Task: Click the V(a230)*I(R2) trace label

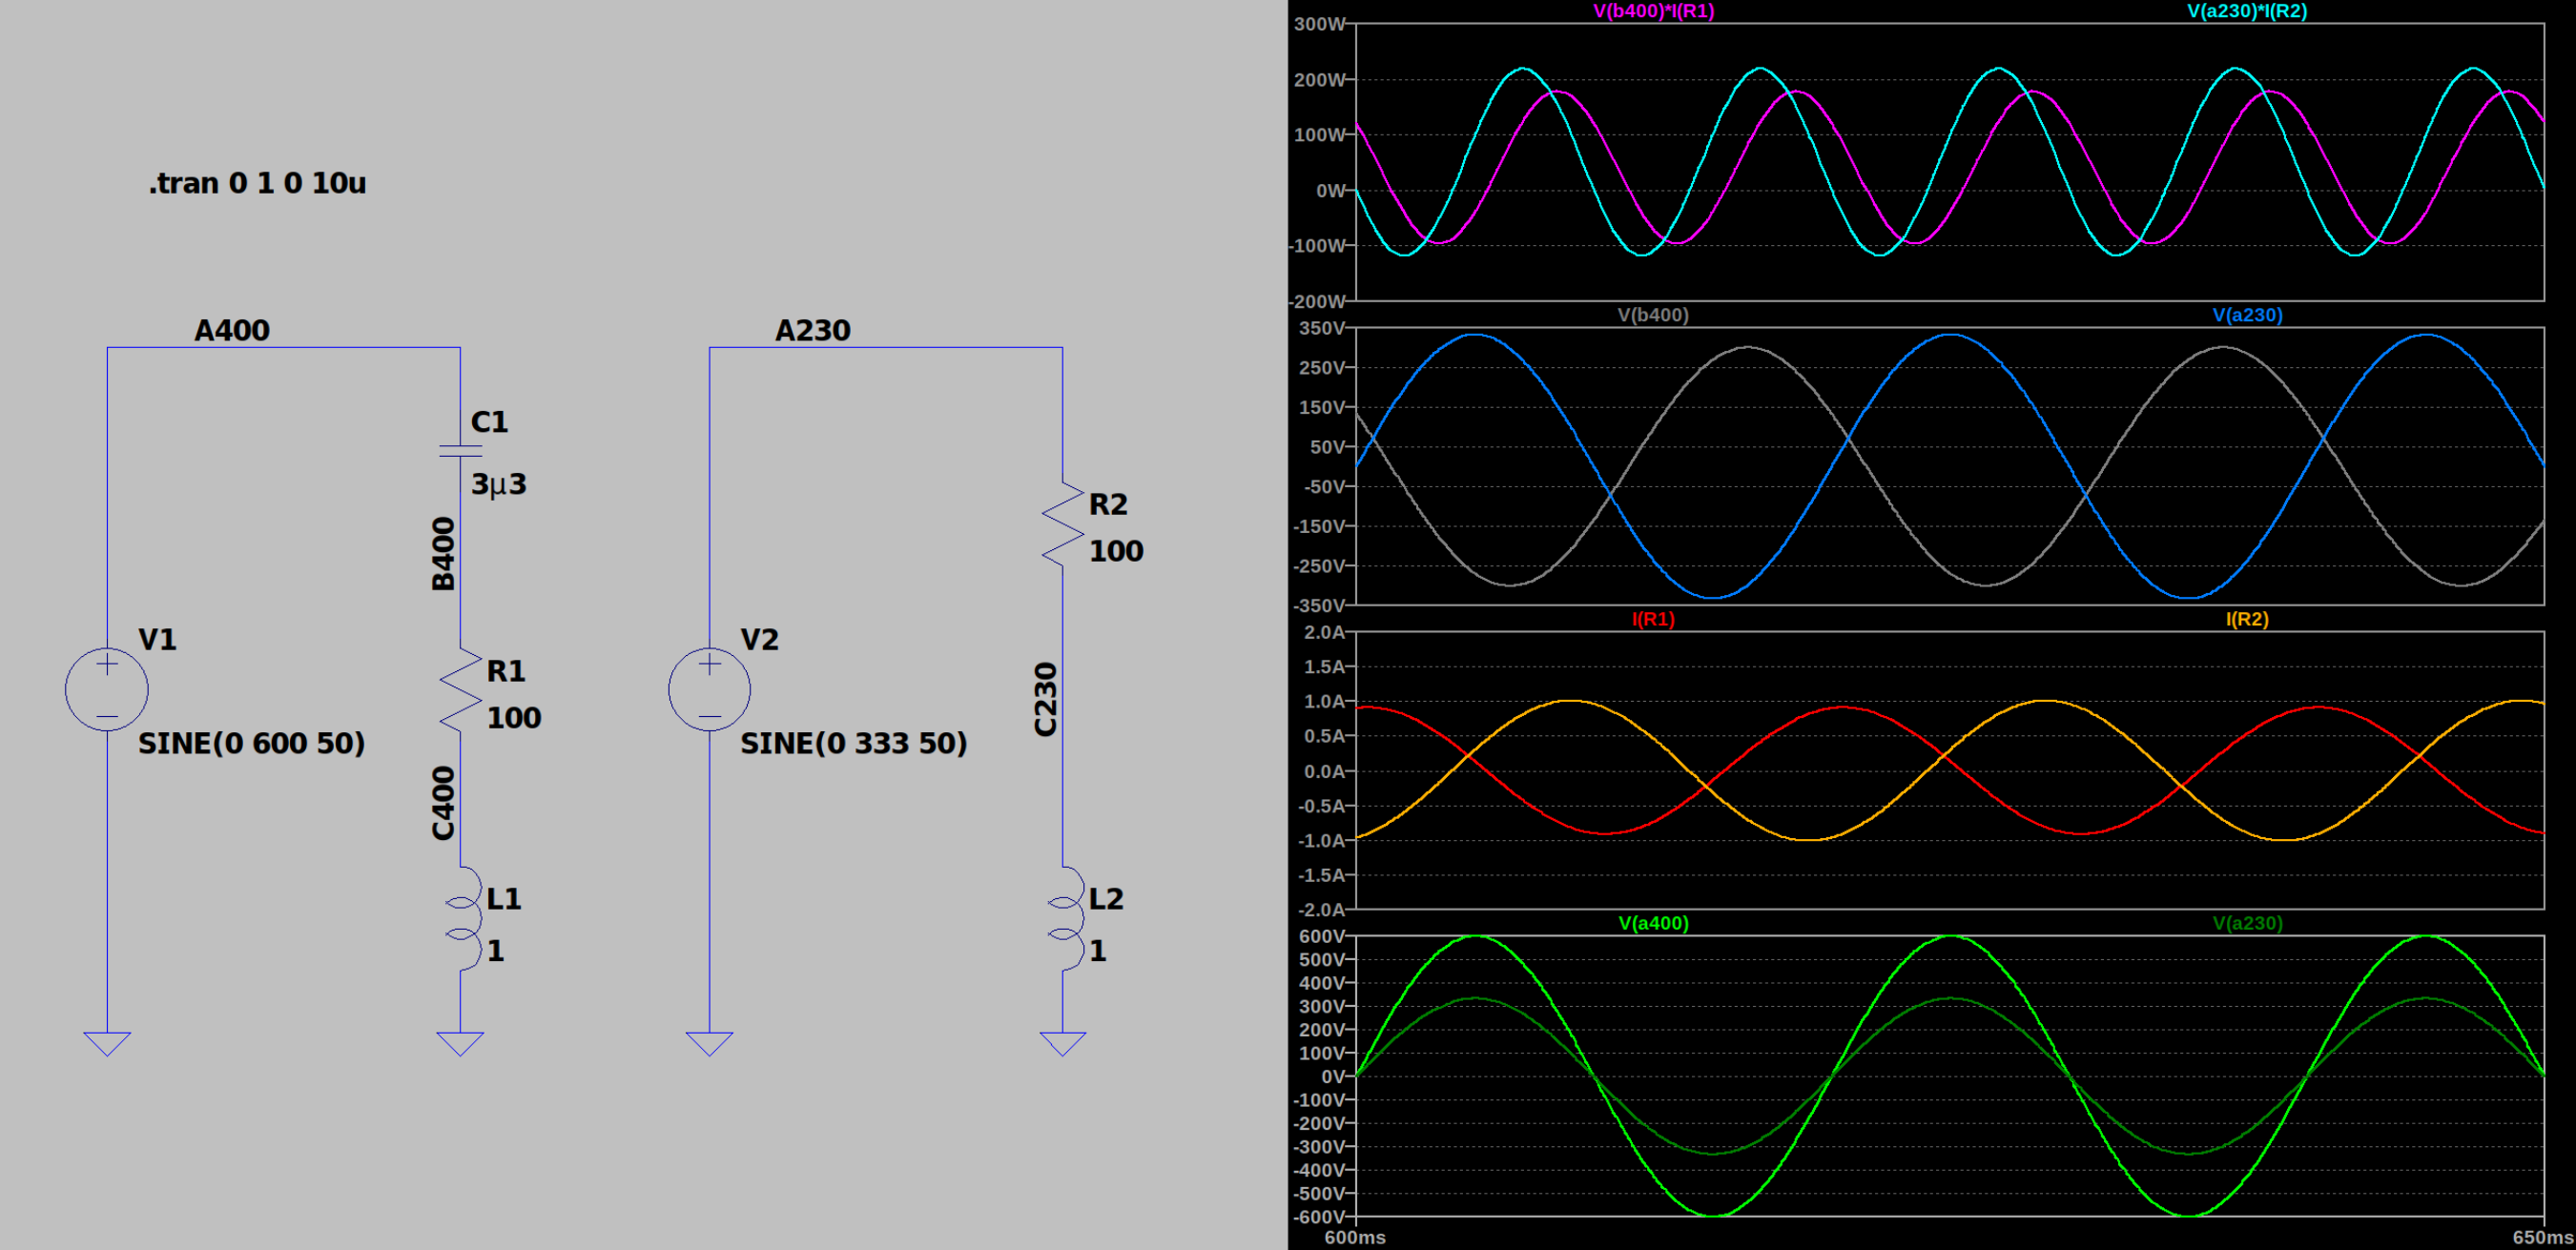Action: (x=2247, y=11)
